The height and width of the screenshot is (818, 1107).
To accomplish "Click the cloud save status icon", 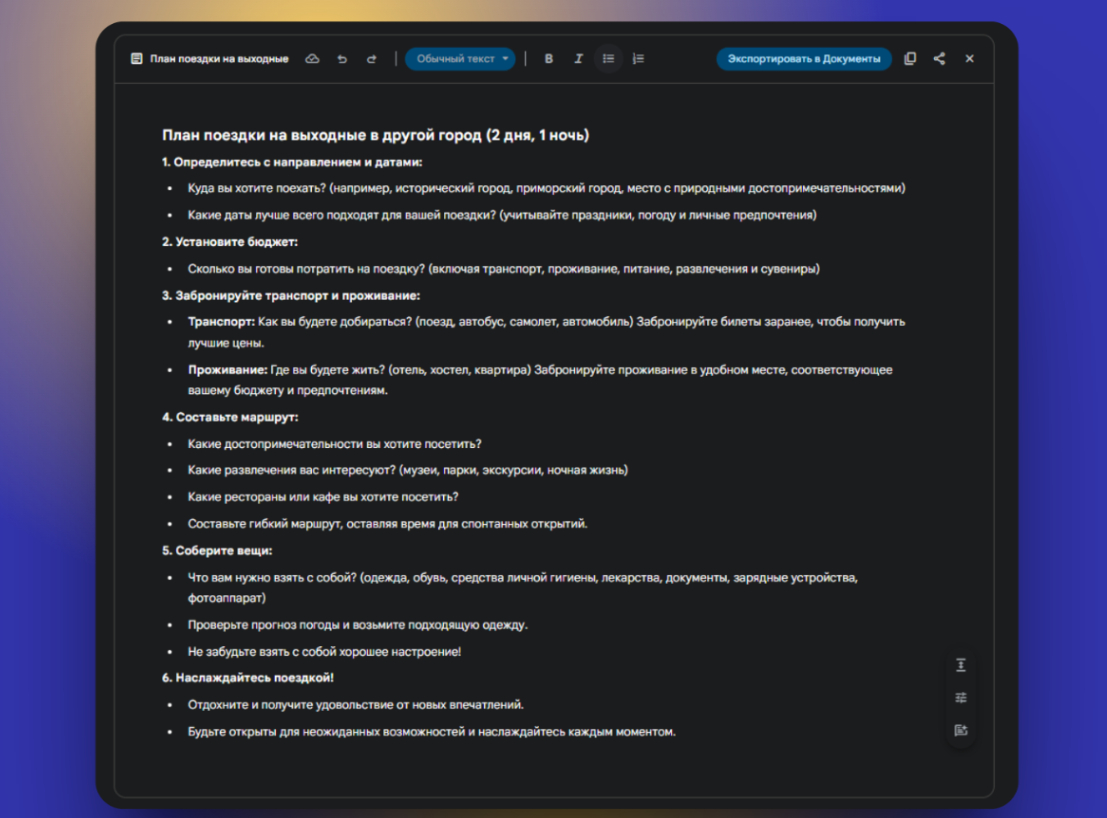I will [312, 59].
